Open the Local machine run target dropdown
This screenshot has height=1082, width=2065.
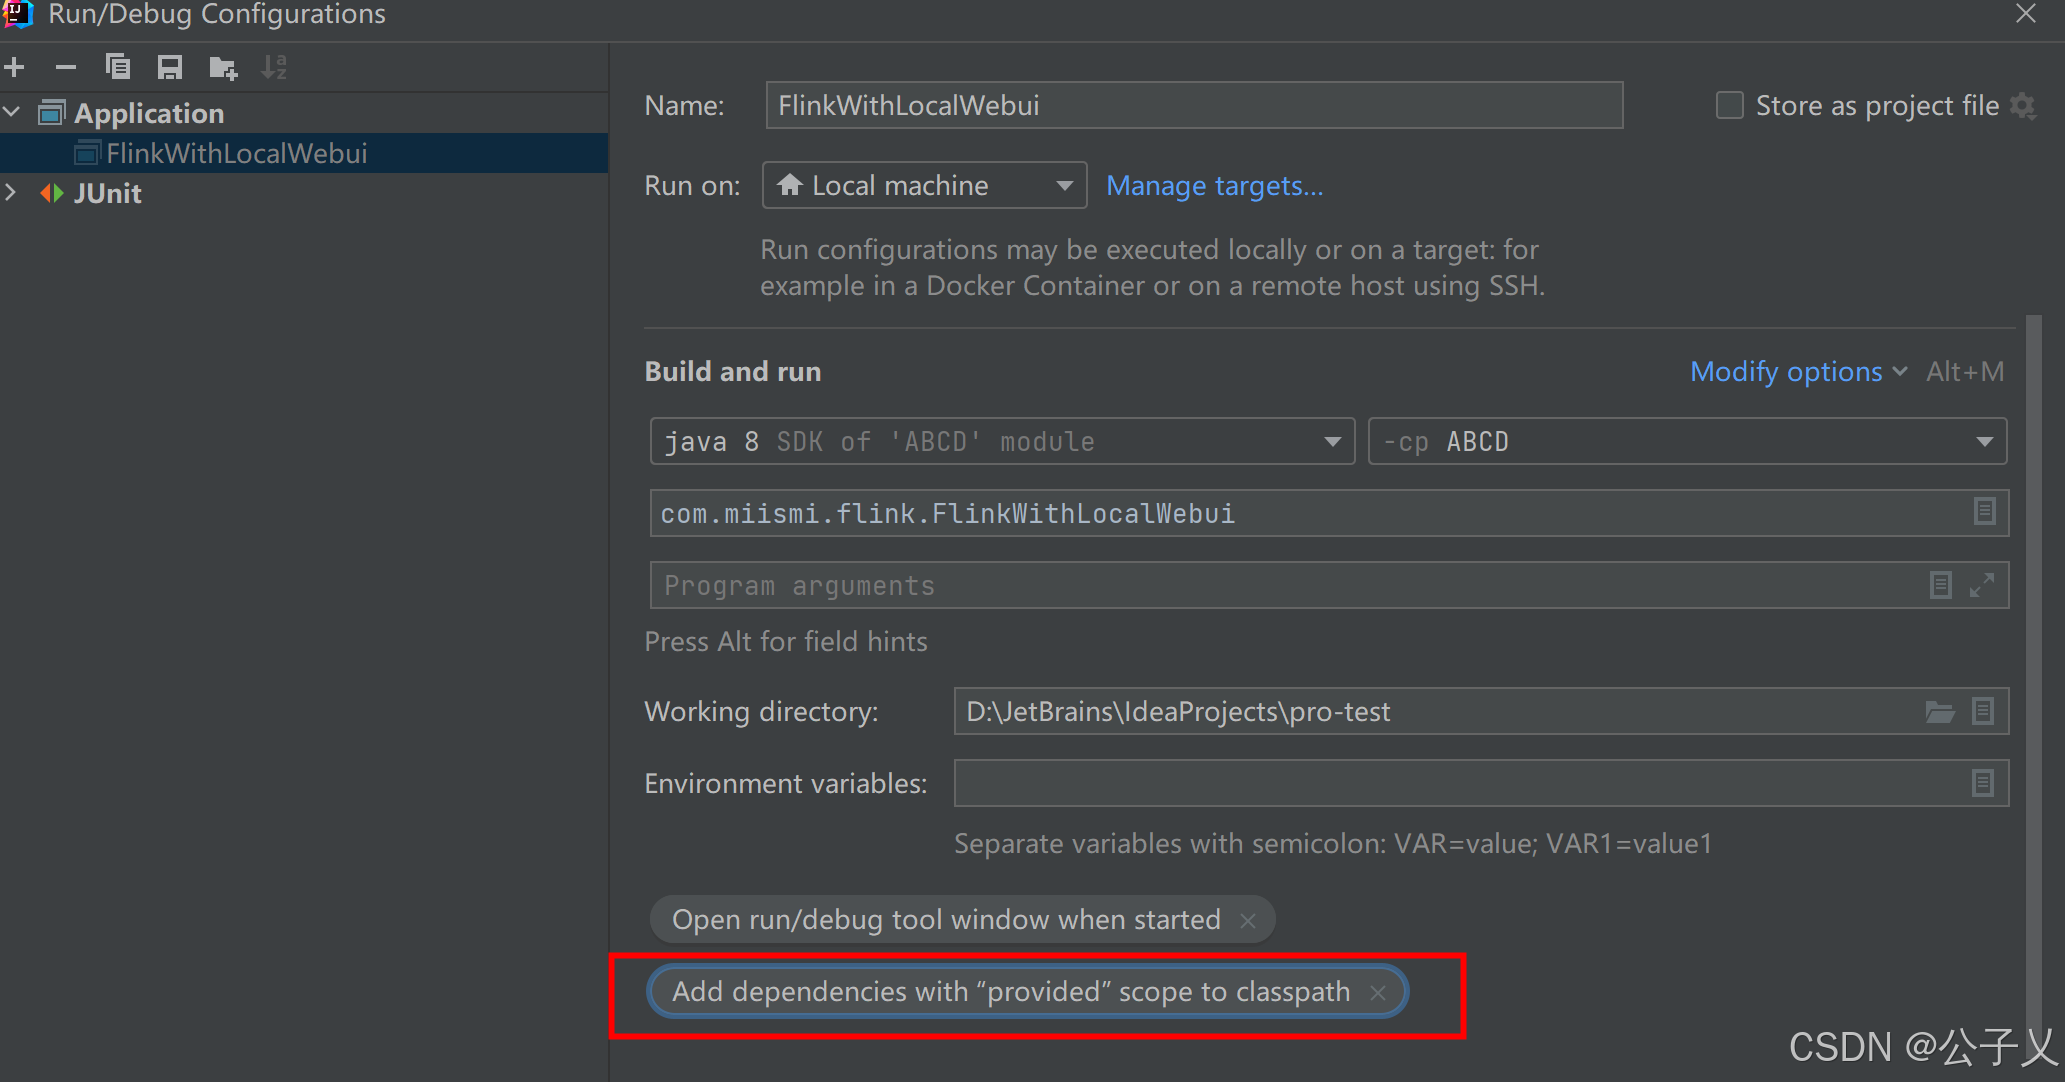coord(924,186)
